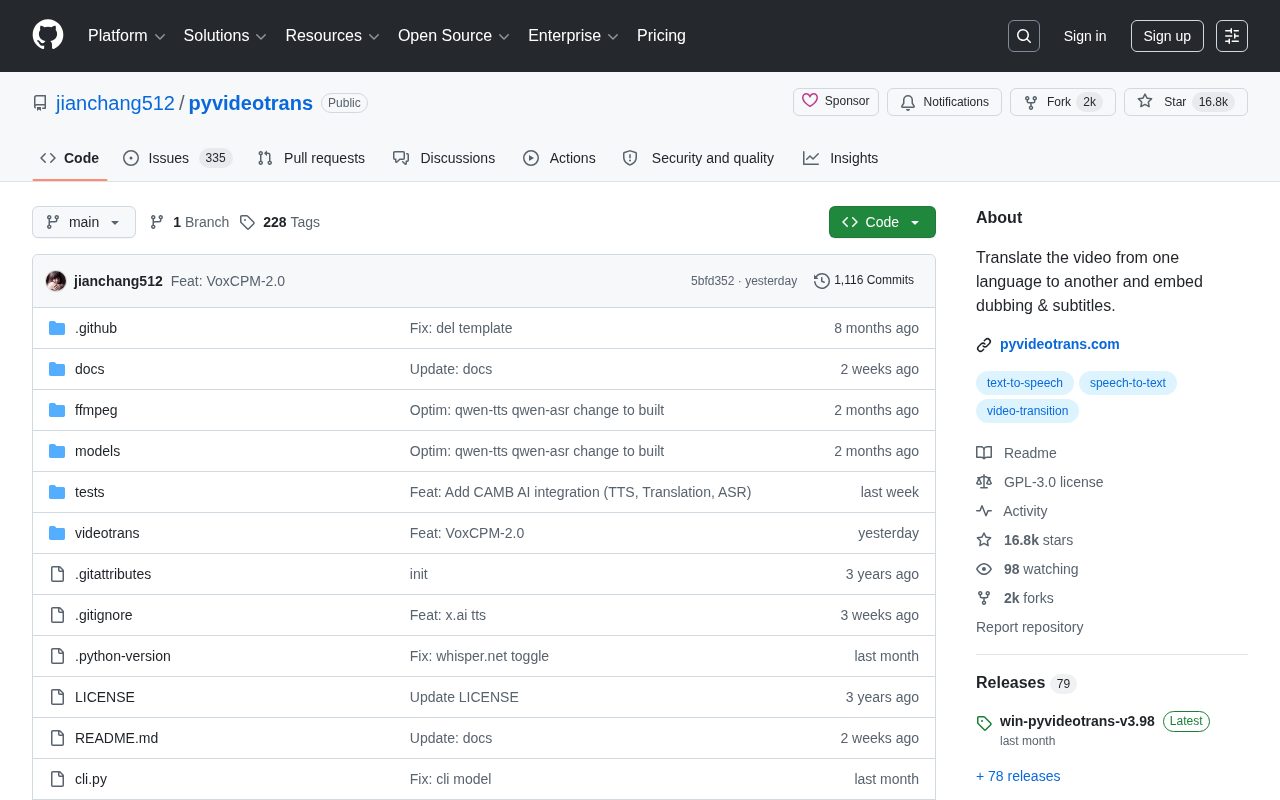View the 1 Branch link
The height and width of the screenshot is (800, 1280).
pos(189,222)
